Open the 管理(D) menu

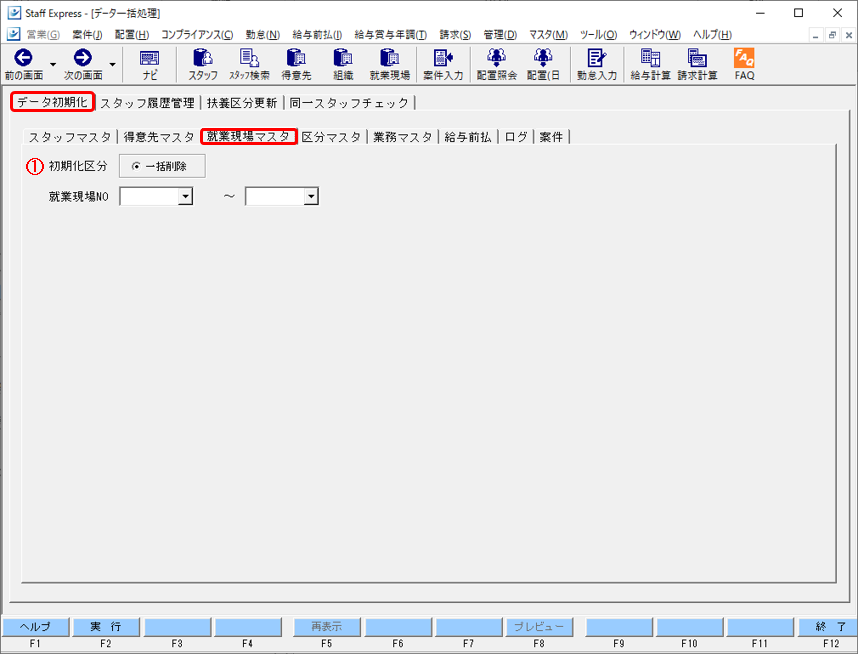coord(500,34)
